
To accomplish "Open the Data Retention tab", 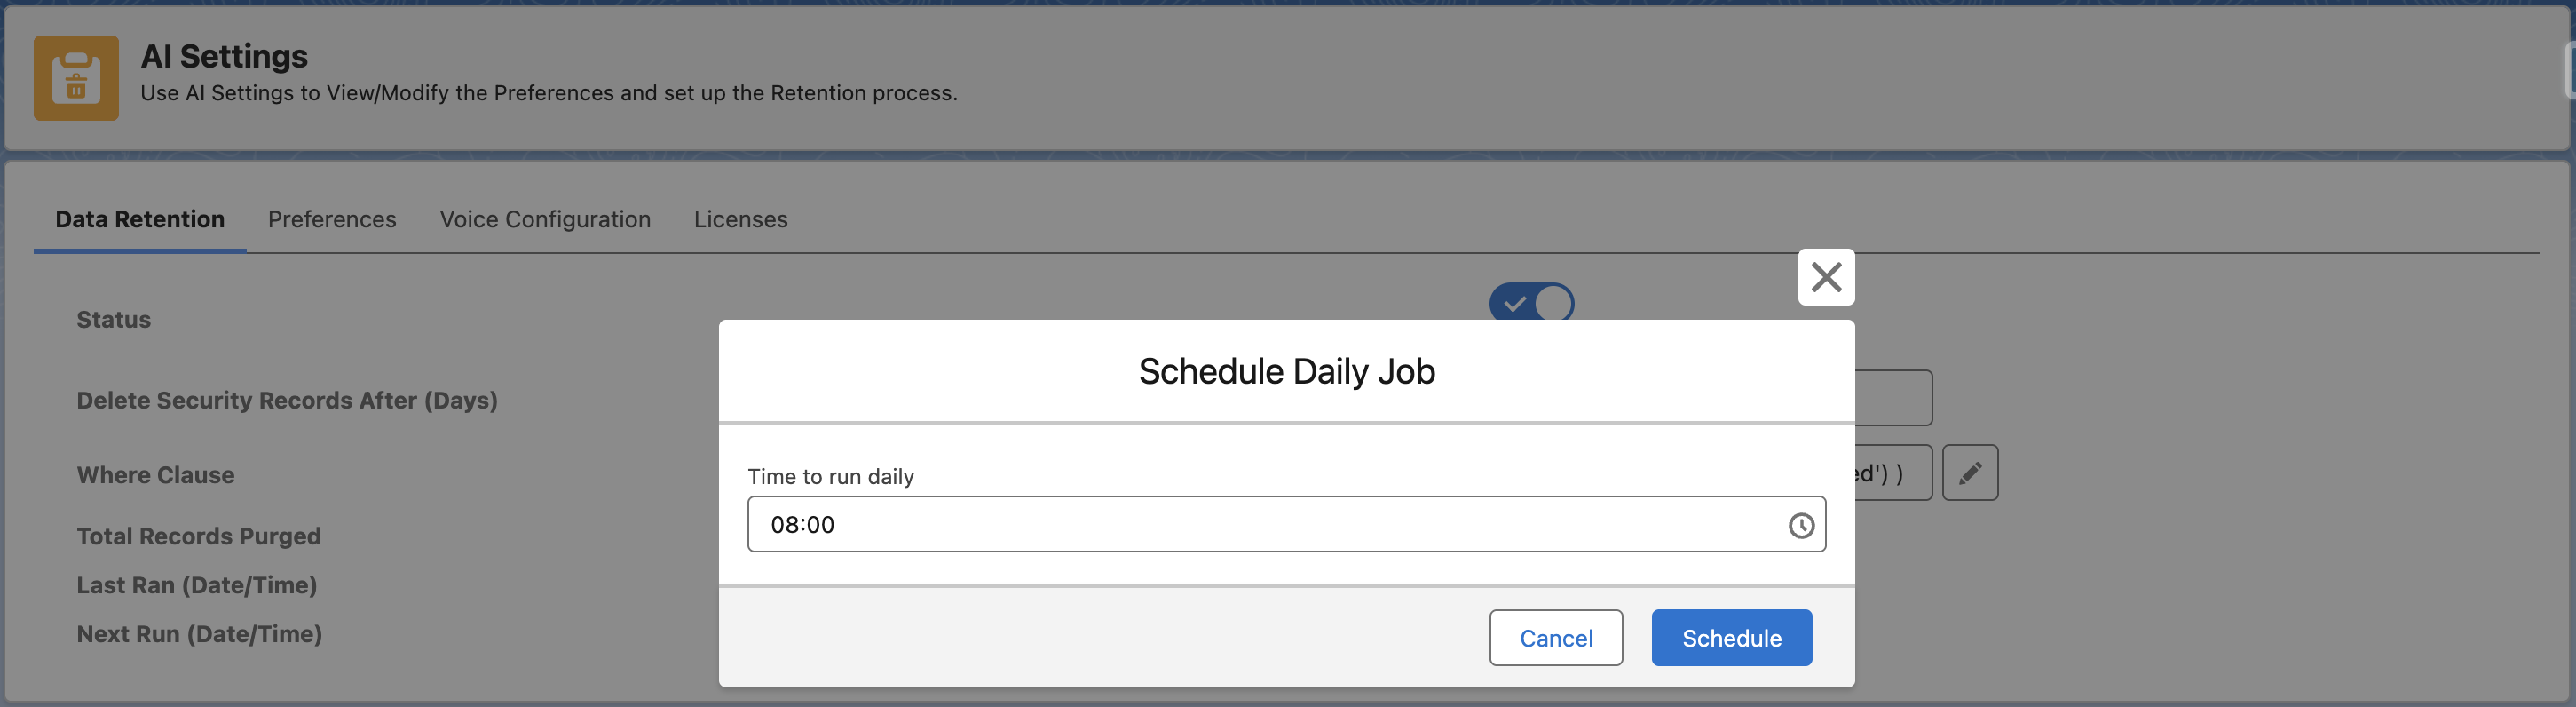I will [x=139, y=219].
